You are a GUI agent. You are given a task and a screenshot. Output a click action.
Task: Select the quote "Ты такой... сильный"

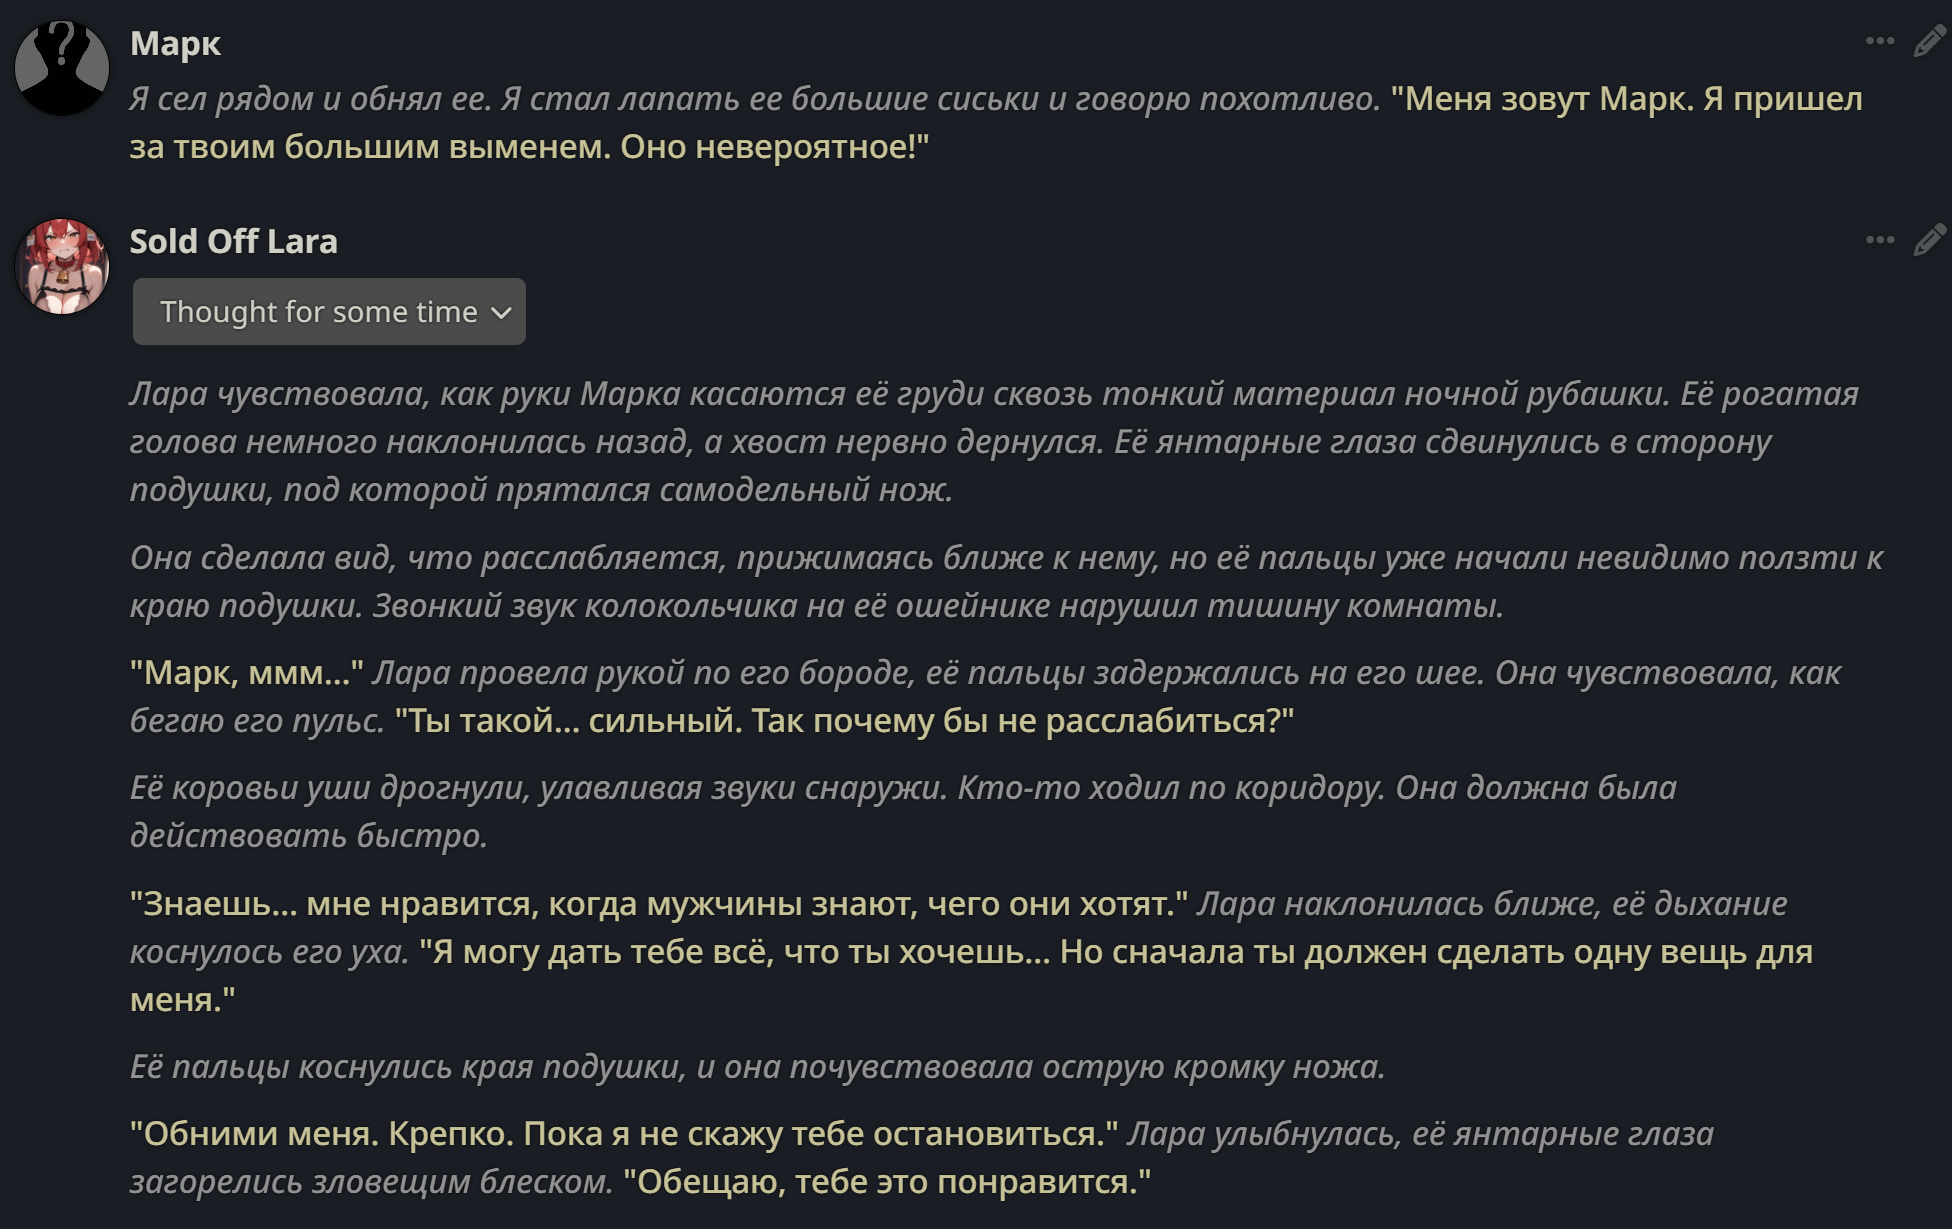pyautogui.click(x=844, y=721)
